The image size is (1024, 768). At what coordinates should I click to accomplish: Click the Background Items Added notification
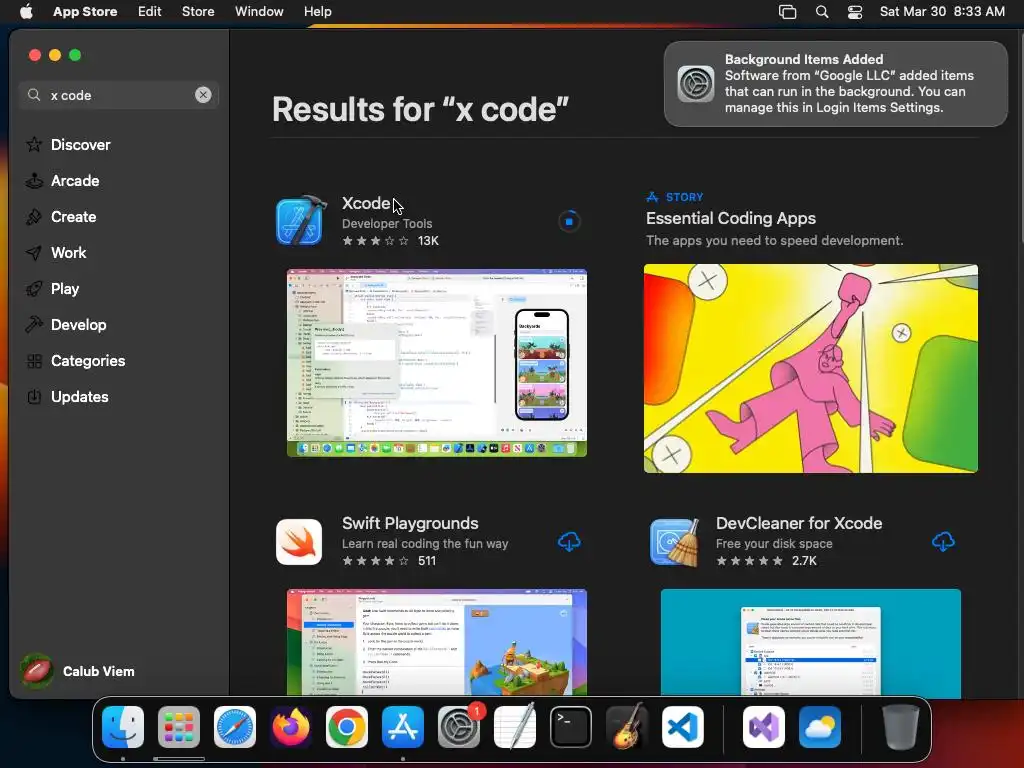pyautogui.click(x=835, y=84)
